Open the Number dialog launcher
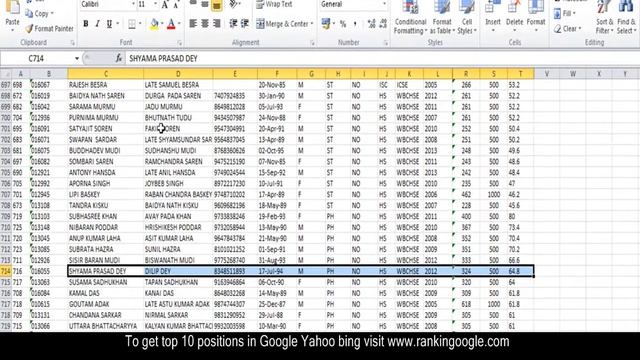The width and height of the screenshot is (640, 360). tap(385, 42)
